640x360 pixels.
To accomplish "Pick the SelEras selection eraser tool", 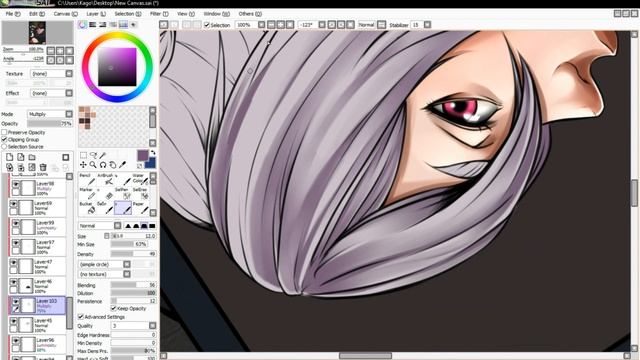I will 140,193.
